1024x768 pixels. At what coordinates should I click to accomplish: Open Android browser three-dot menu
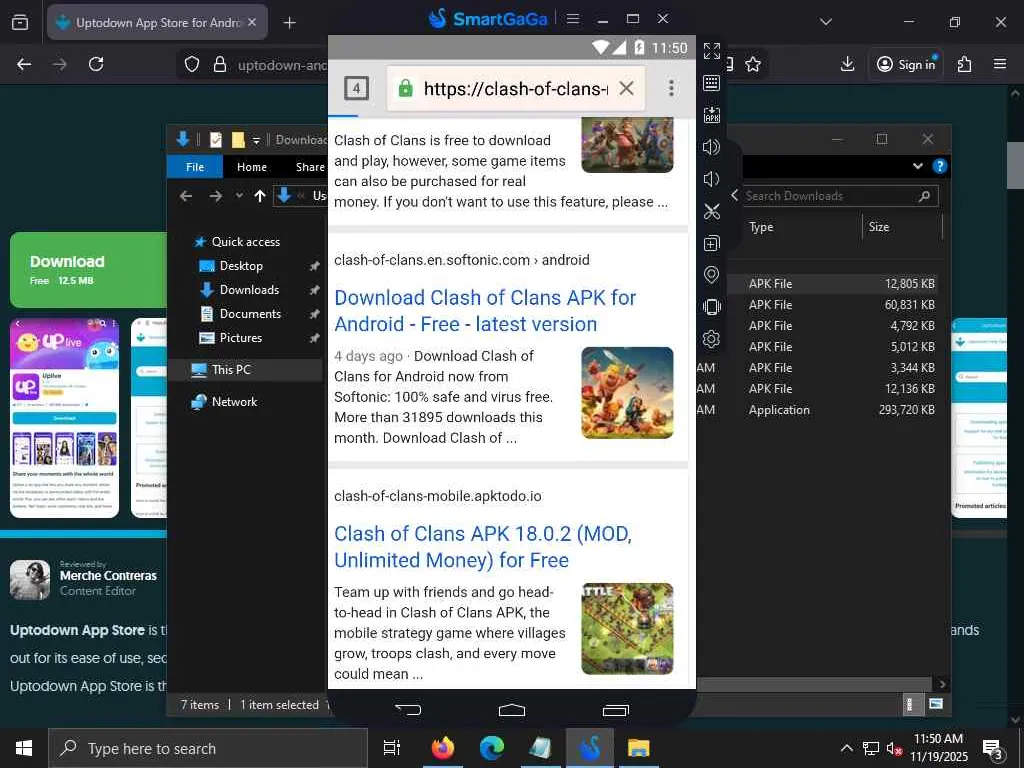pyautogui.click(x=671, y=88)
